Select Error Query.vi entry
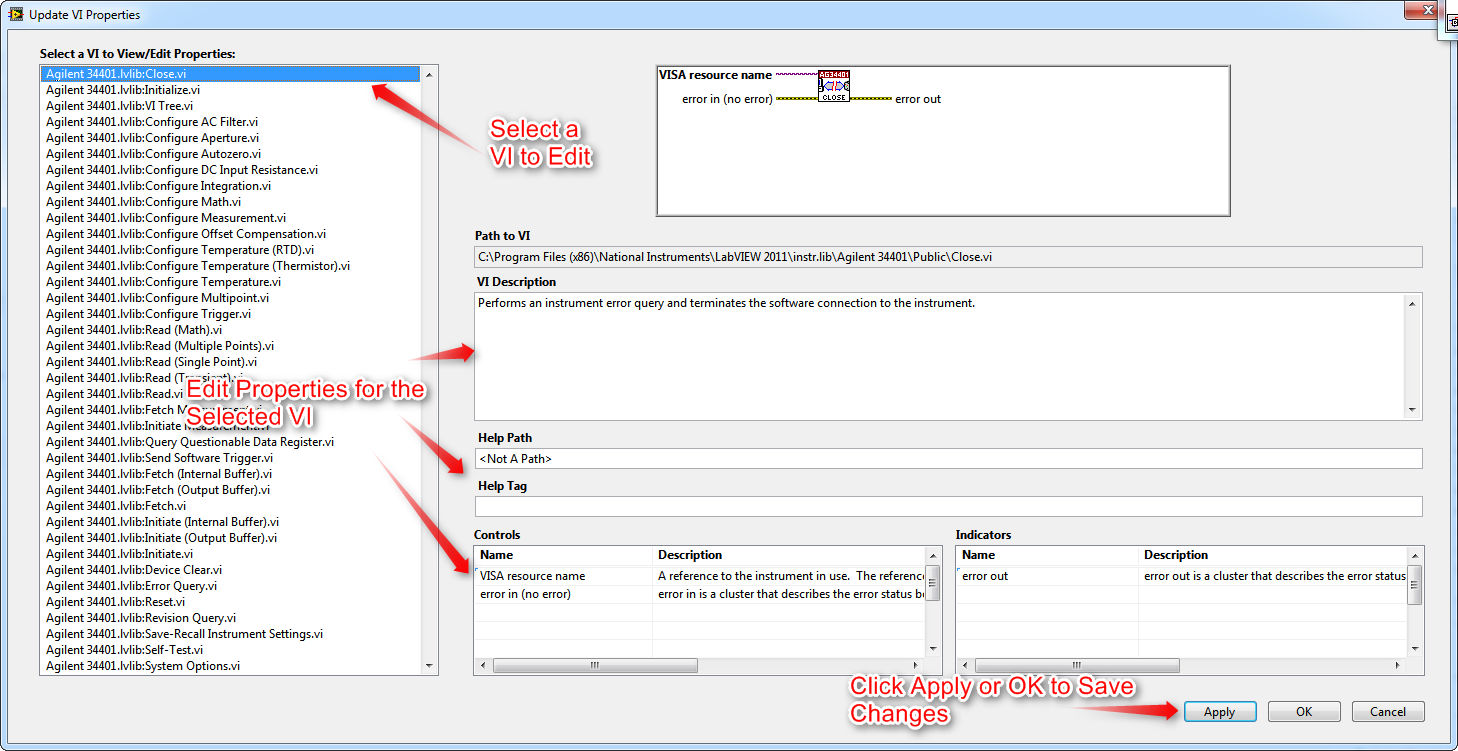This screenshot has width=1458, height=751. pyautogui.click(x=231, y=586)
